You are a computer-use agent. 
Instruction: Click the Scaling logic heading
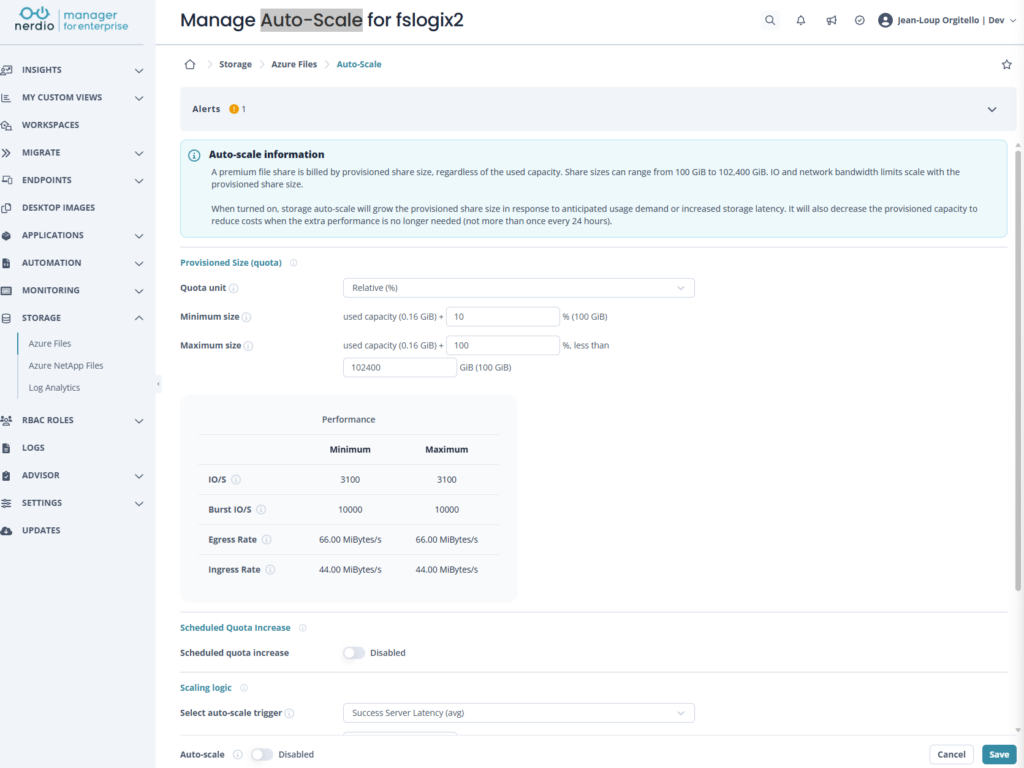point(206,688)
